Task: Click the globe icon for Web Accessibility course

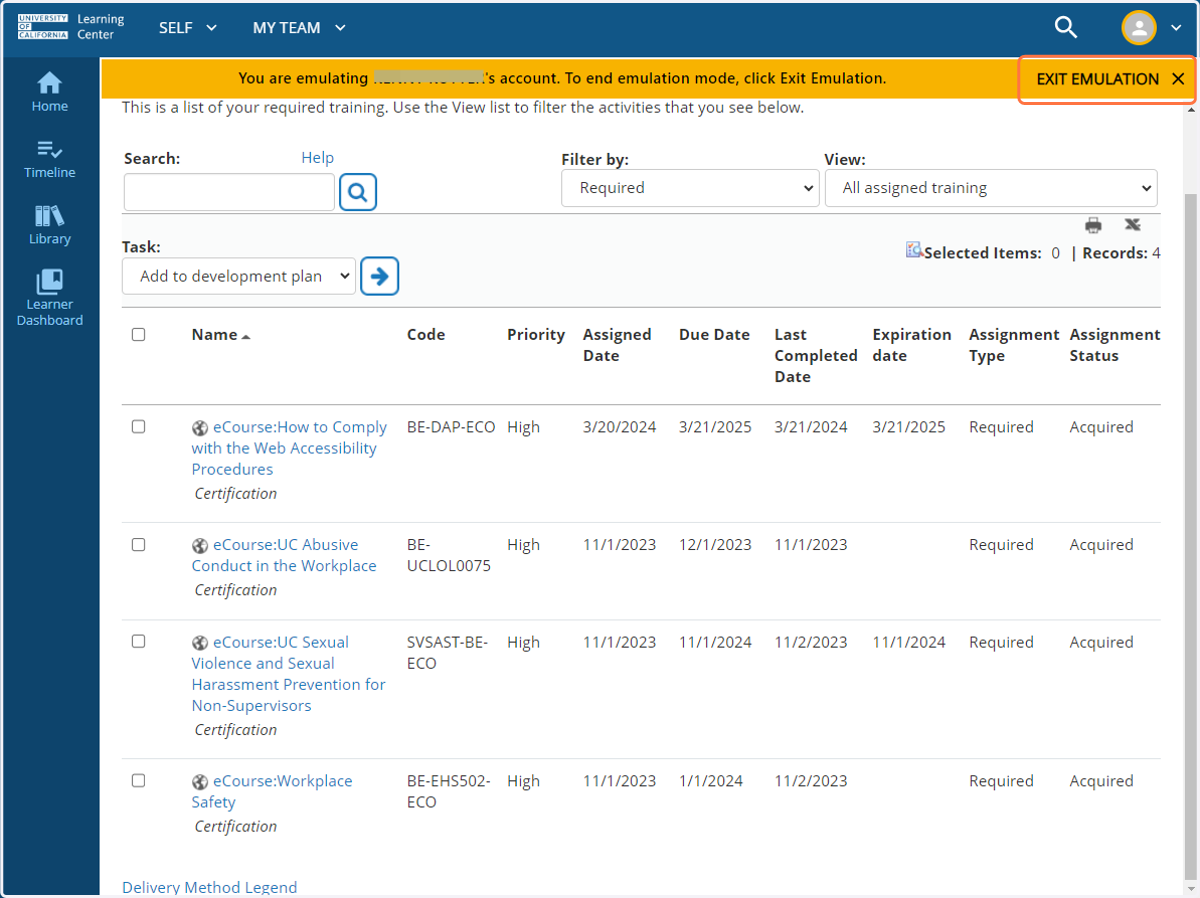Action: point(200,428)
